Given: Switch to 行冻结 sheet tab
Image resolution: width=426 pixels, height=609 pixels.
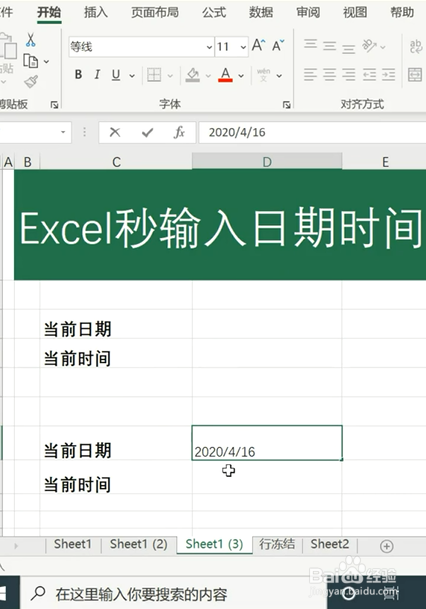Looking at the screenshot, I should point(277,544).
